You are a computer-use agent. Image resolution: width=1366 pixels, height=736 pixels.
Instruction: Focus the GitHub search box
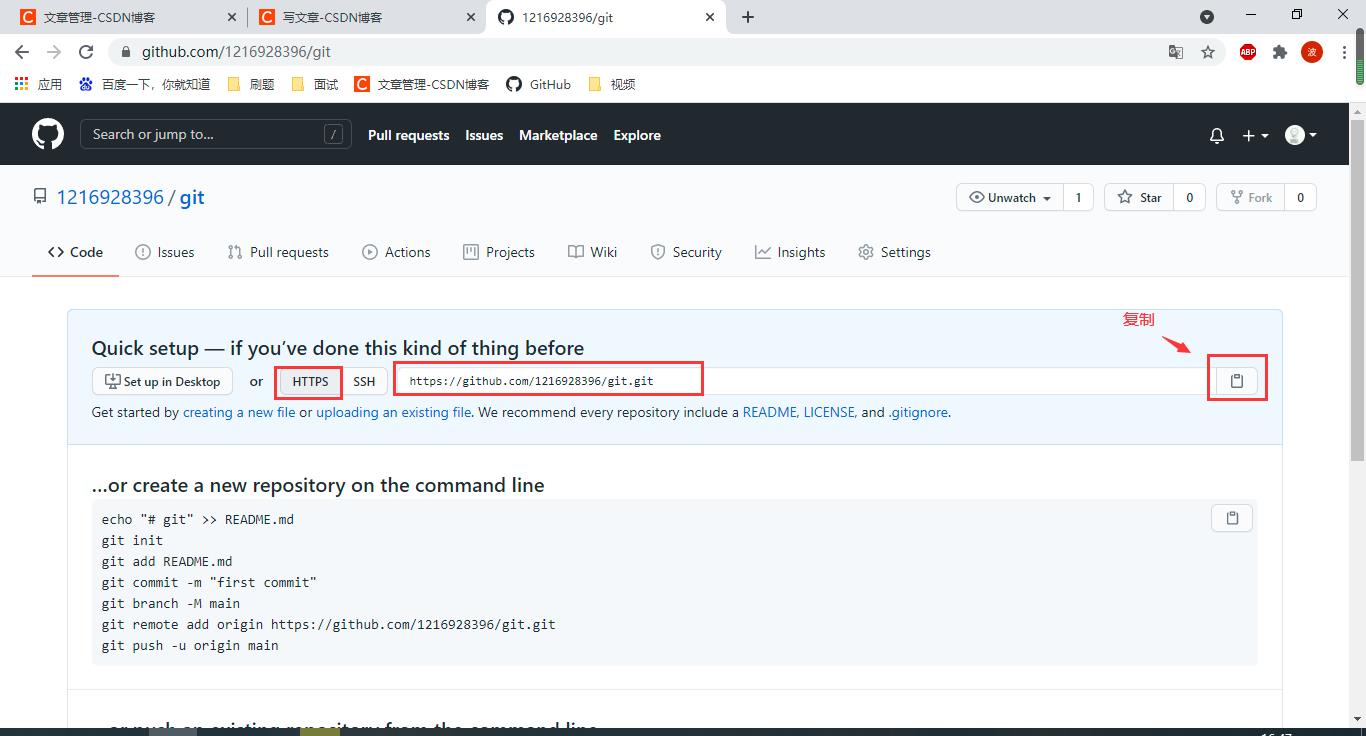tap(216, 134)
